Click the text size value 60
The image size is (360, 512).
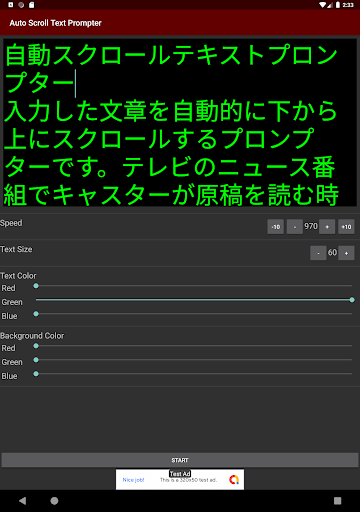332,252
